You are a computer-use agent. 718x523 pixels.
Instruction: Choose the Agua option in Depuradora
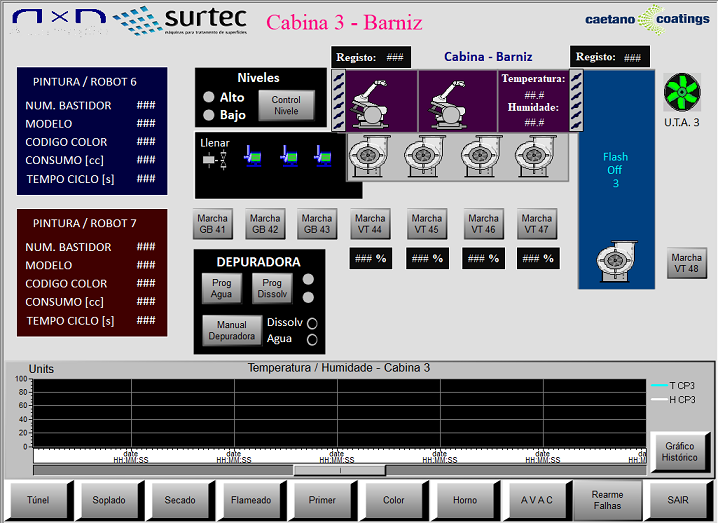click(311, 340)
